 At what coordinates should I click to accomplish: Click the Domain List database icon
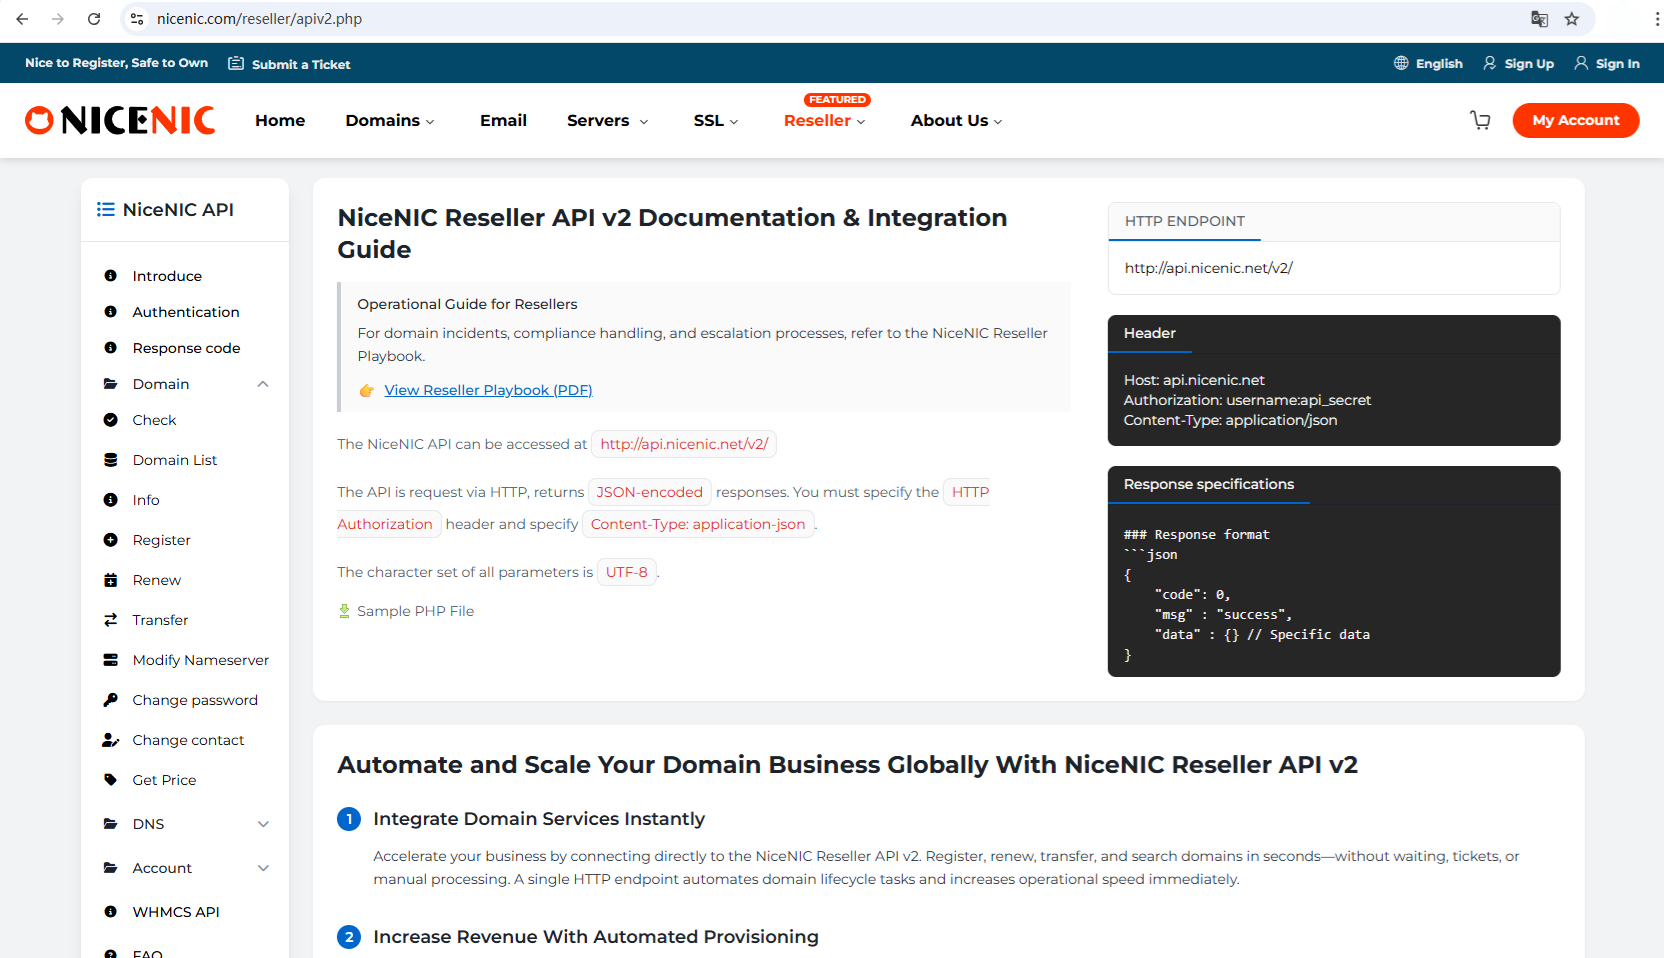pos(110,460)
